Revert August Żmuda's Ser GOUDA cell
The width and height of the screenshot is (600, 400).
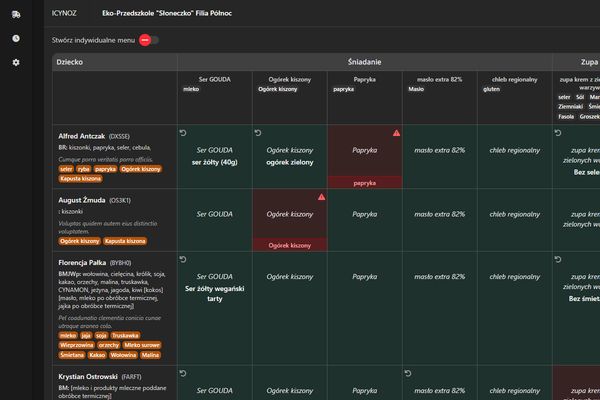click(183, 197)
